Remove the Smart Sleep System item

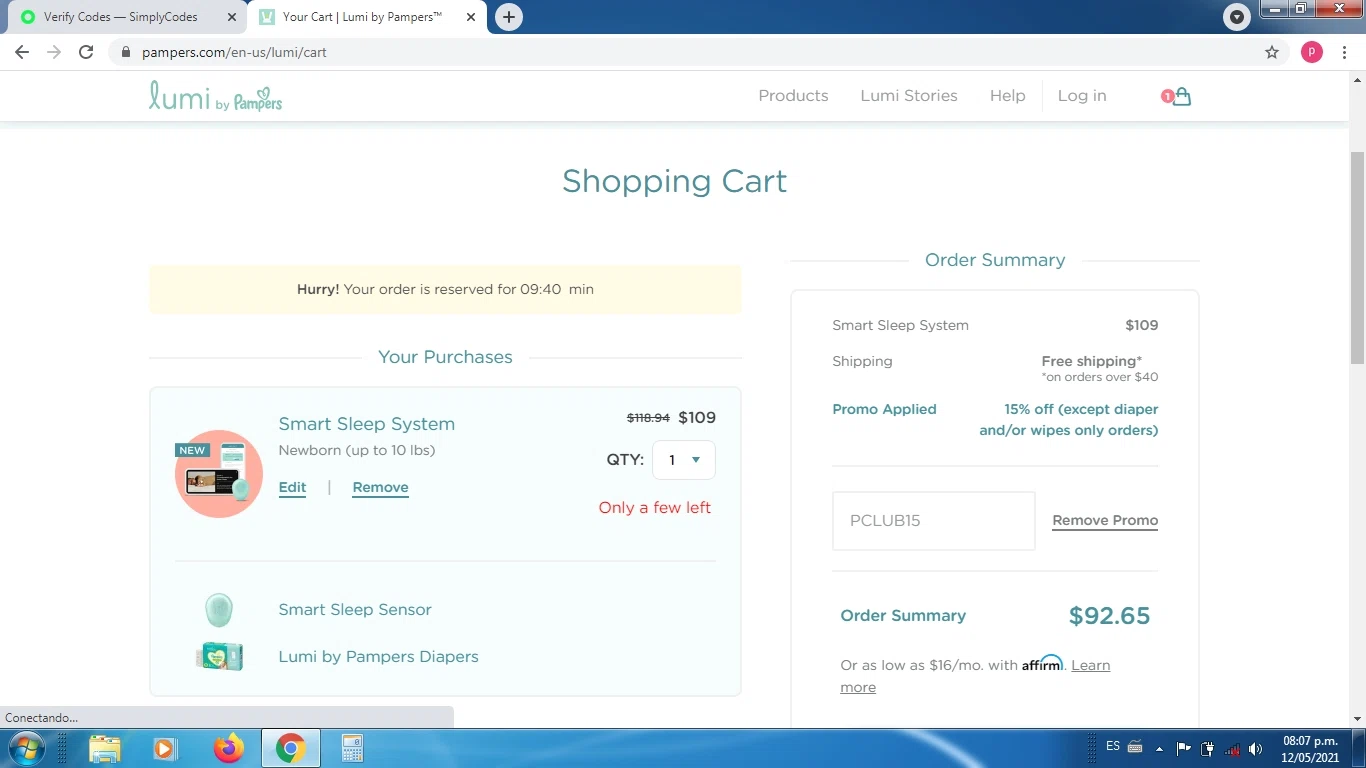click(x=380, y=488)
